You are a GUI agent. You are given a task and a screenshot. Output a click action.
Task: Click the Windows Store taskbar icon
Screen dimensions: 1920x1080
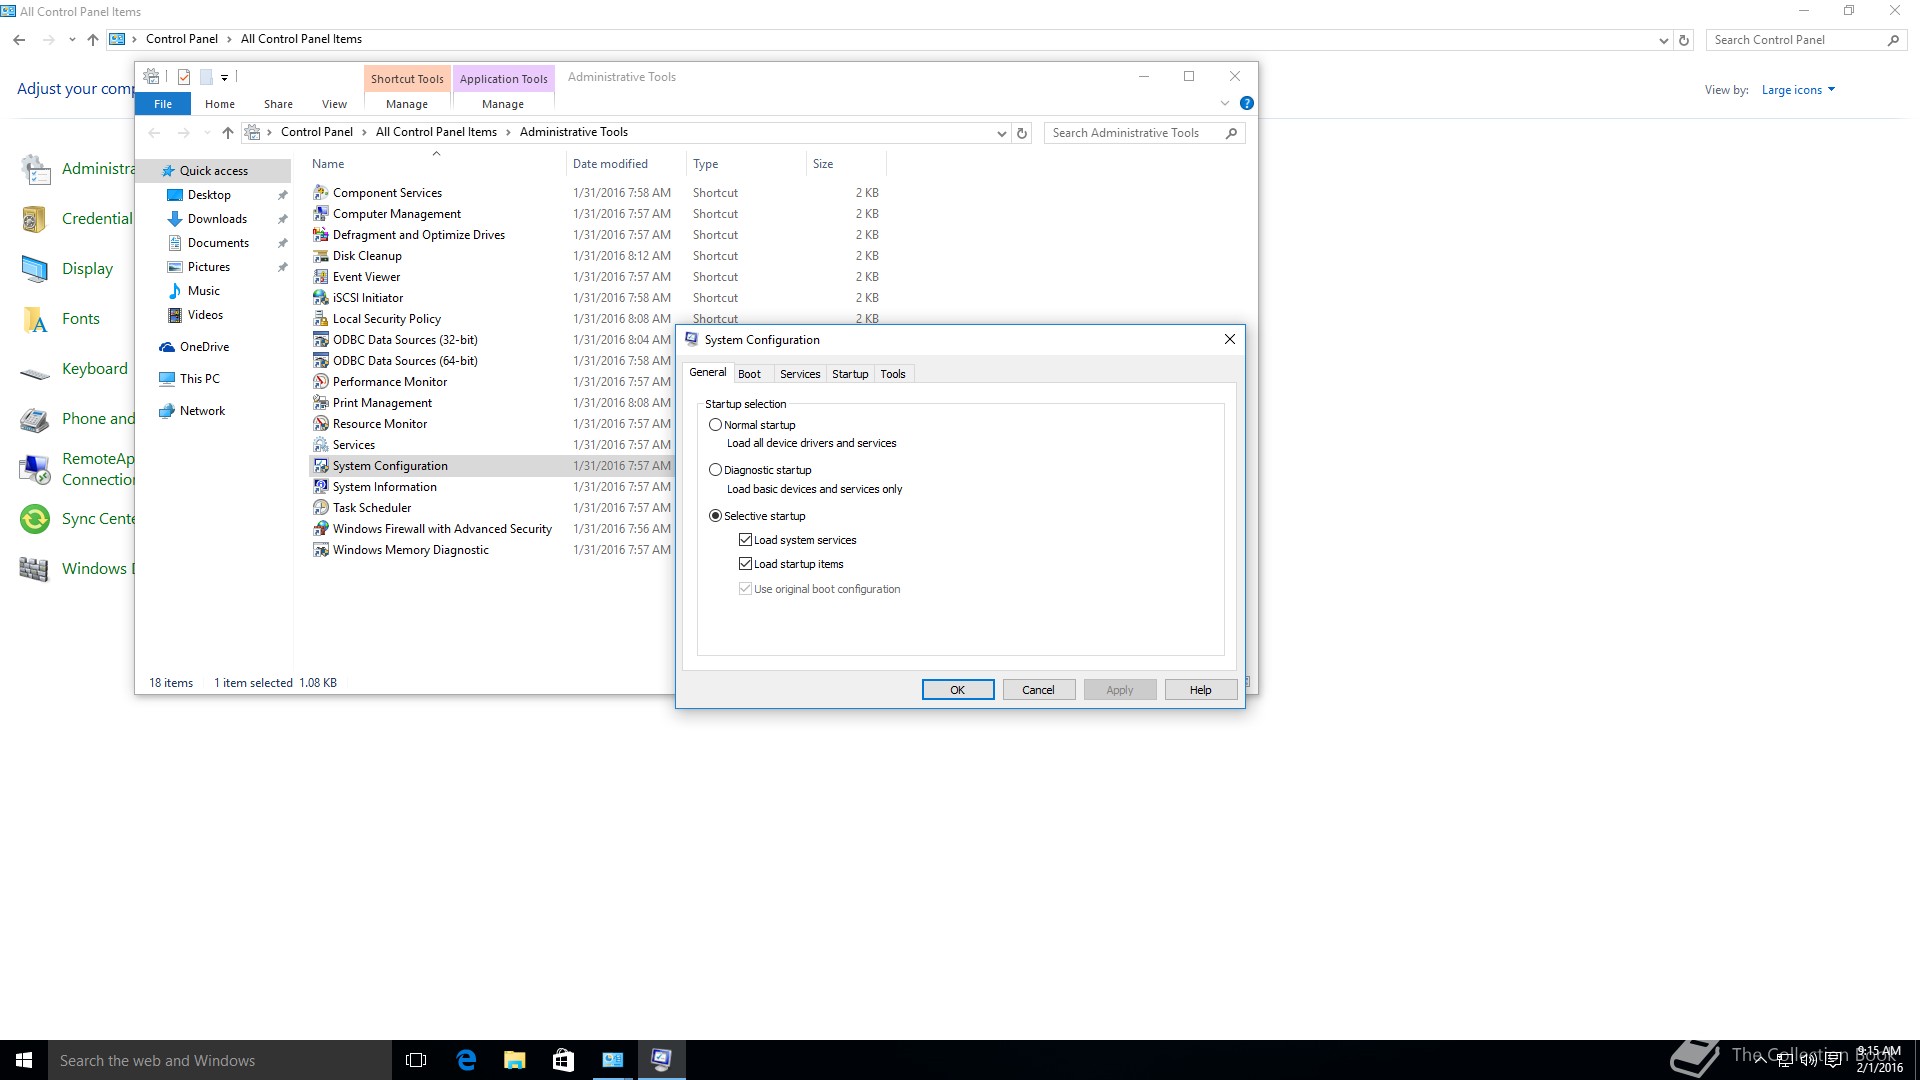coord(563,1060)
